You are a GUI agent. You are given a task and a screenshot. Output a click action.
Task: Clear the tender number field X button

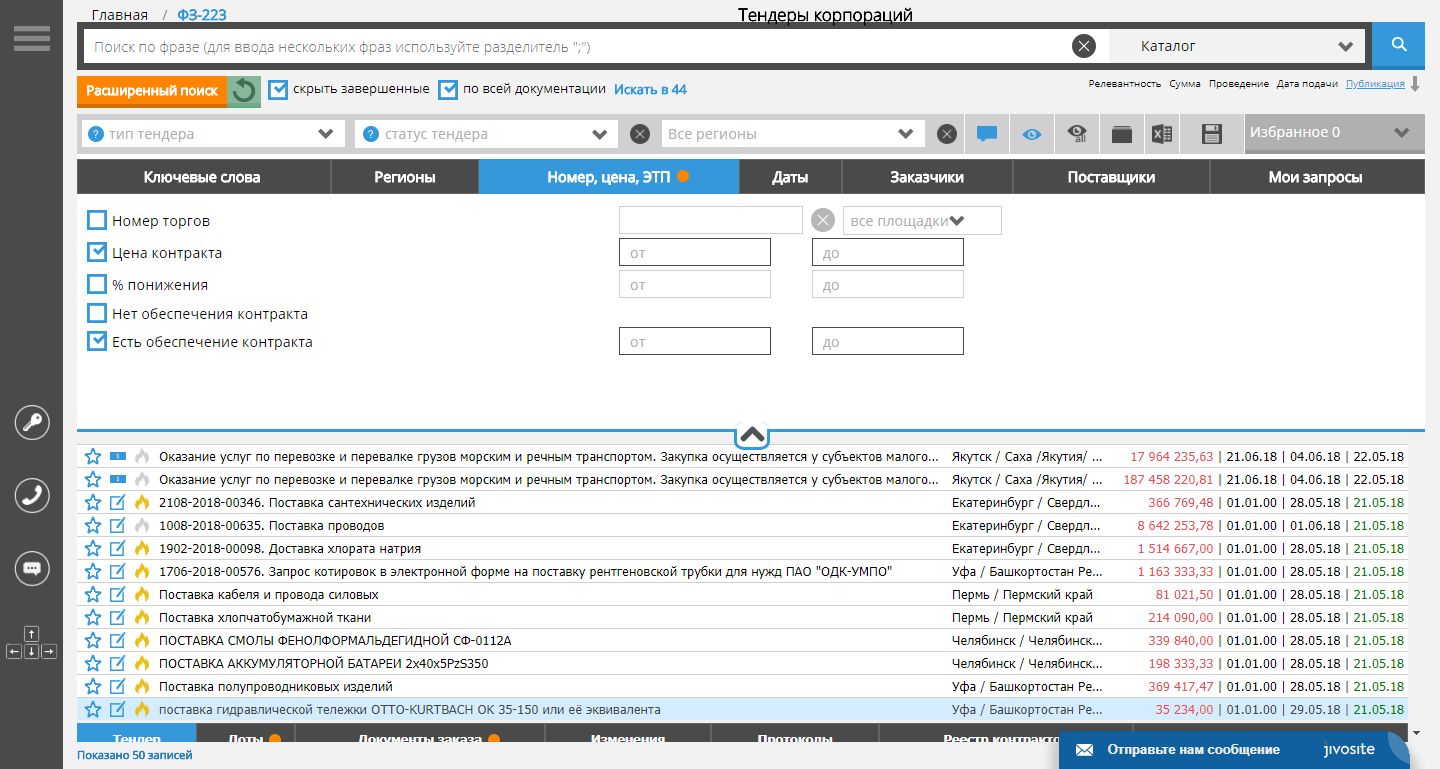tap(823, 221)
